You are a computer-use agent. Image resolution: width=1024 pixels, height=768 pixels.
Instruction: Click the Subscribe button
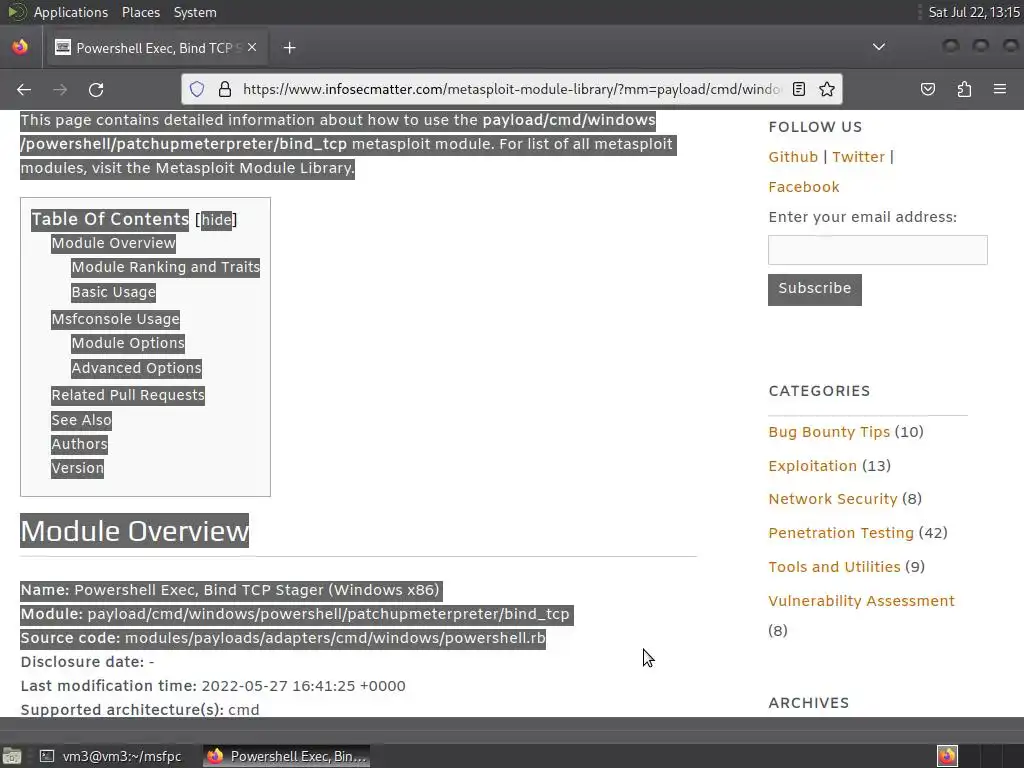(x=814, y=289)
